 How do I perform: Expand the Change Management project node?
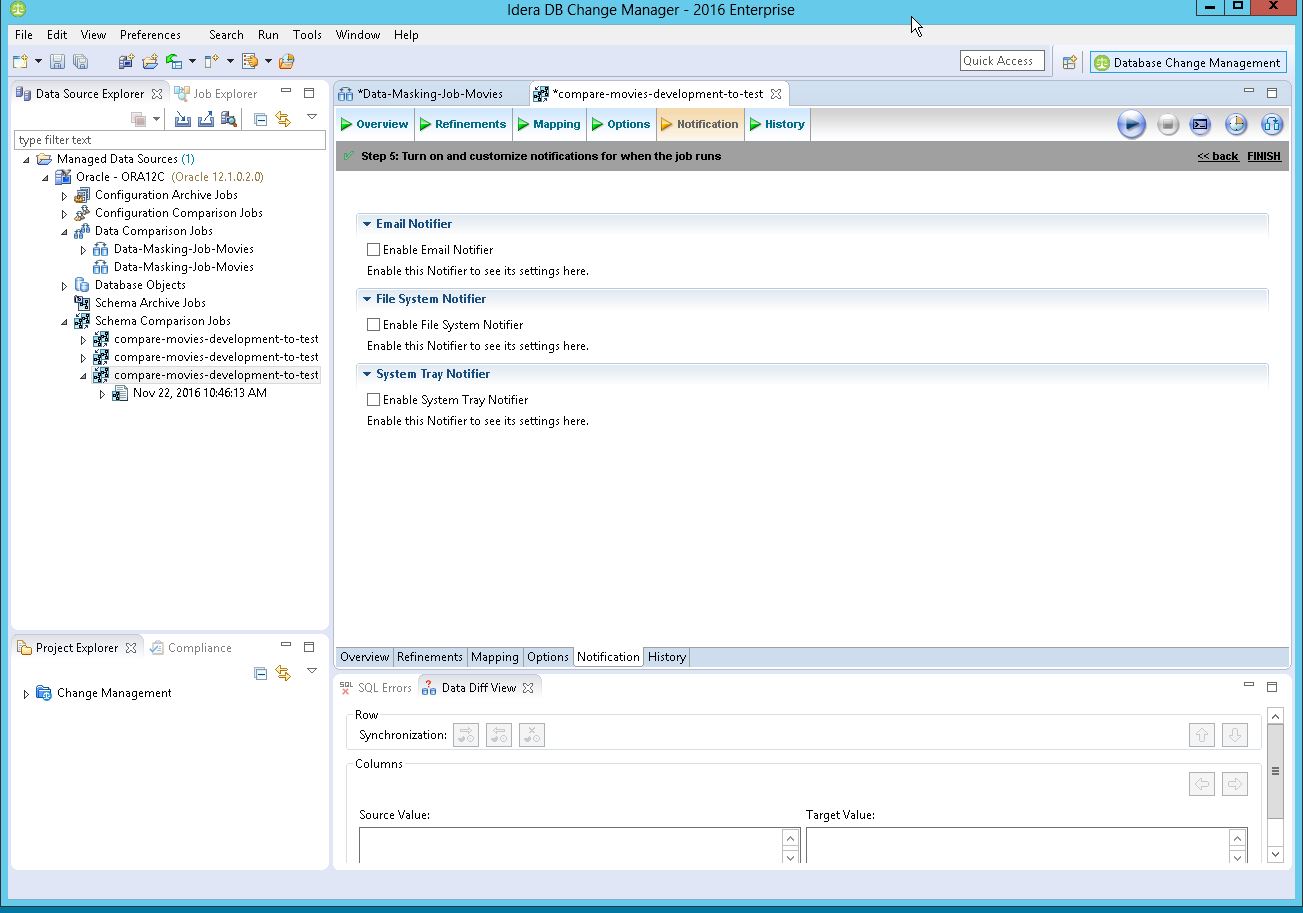[x=26, y=694]
